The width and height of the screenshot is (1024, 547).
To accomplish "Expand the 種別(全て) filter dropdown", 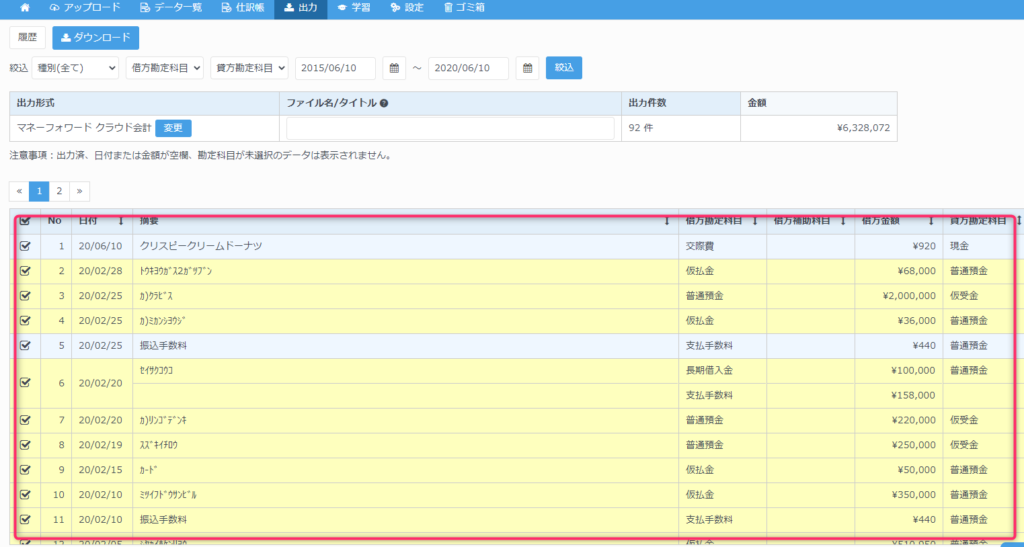I will click(x=77, y=68).
